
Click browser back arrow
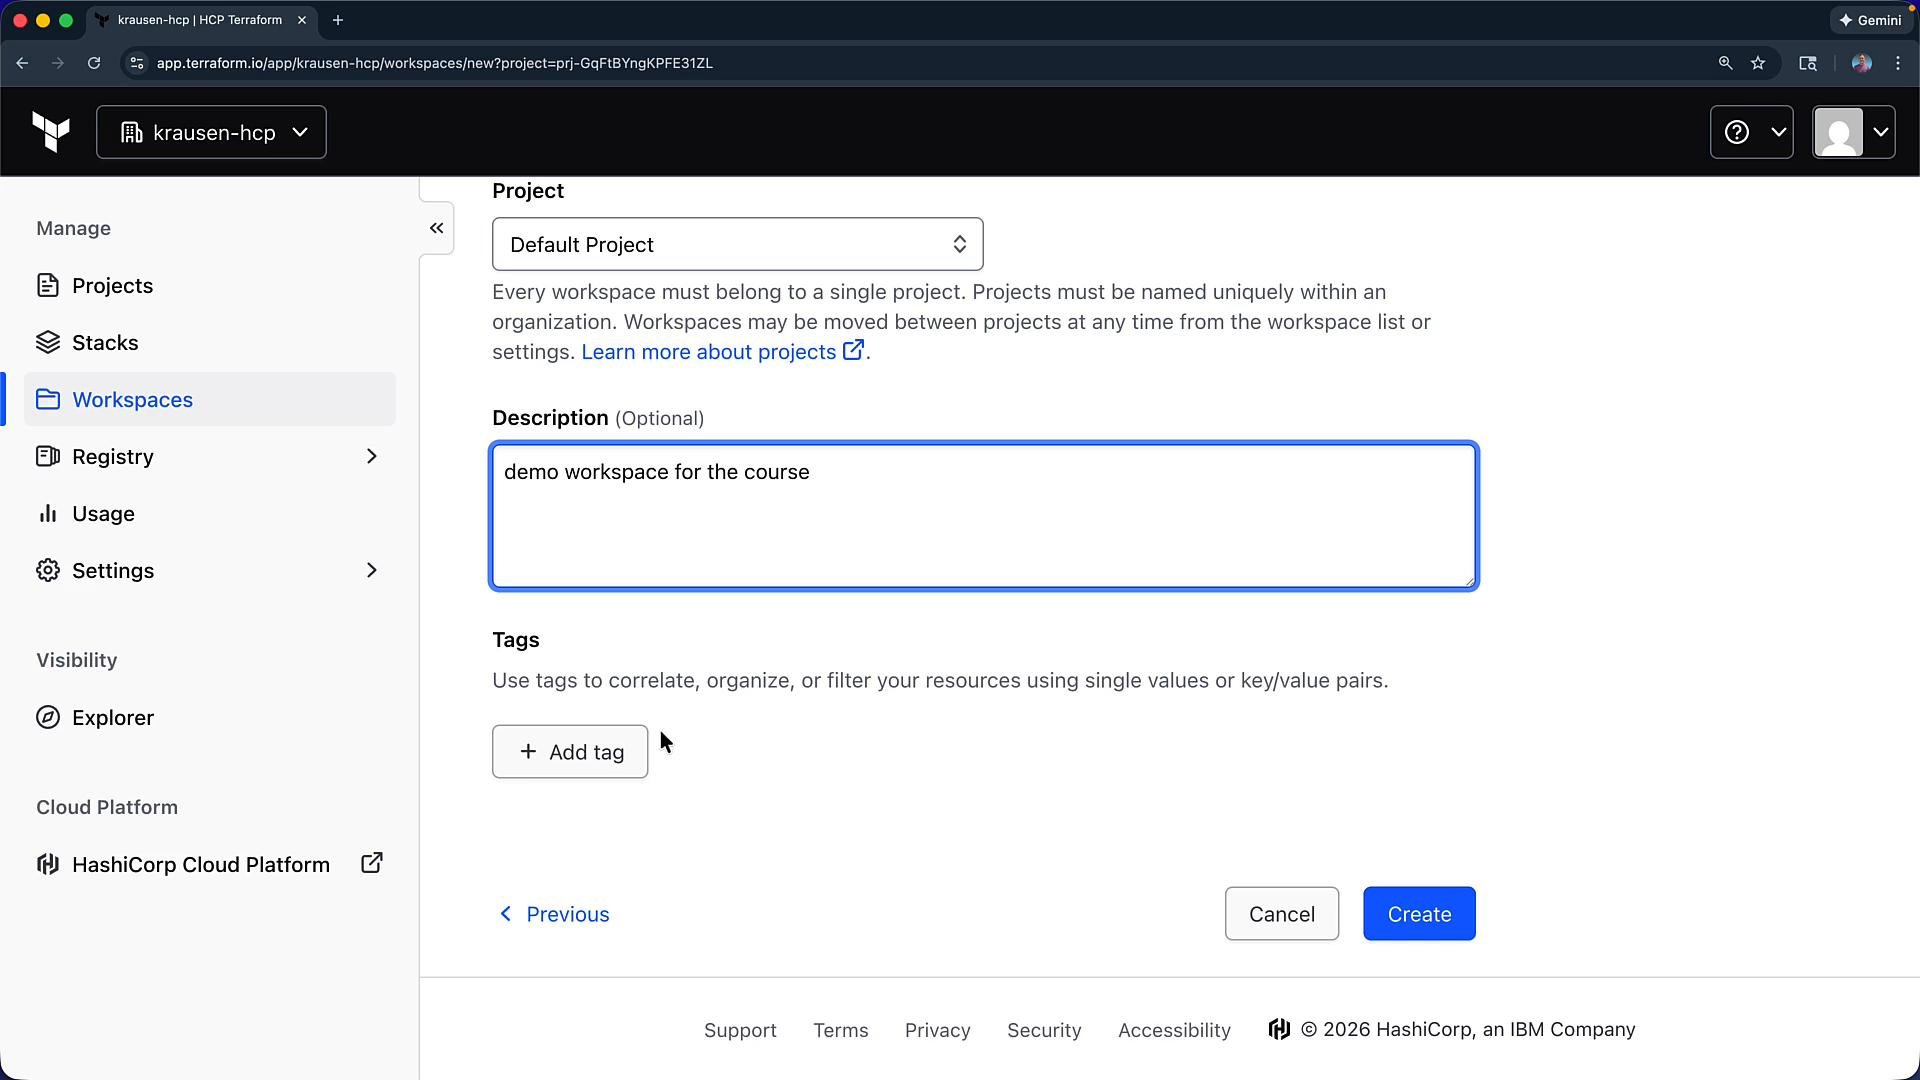coord(22,63)
